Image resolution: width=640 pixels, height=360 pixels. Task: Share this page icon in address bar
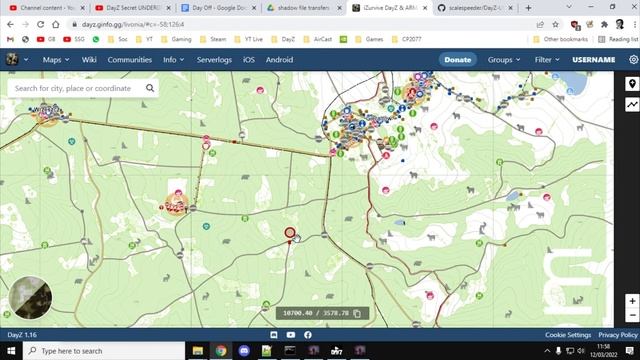click(x=540, y=24)
